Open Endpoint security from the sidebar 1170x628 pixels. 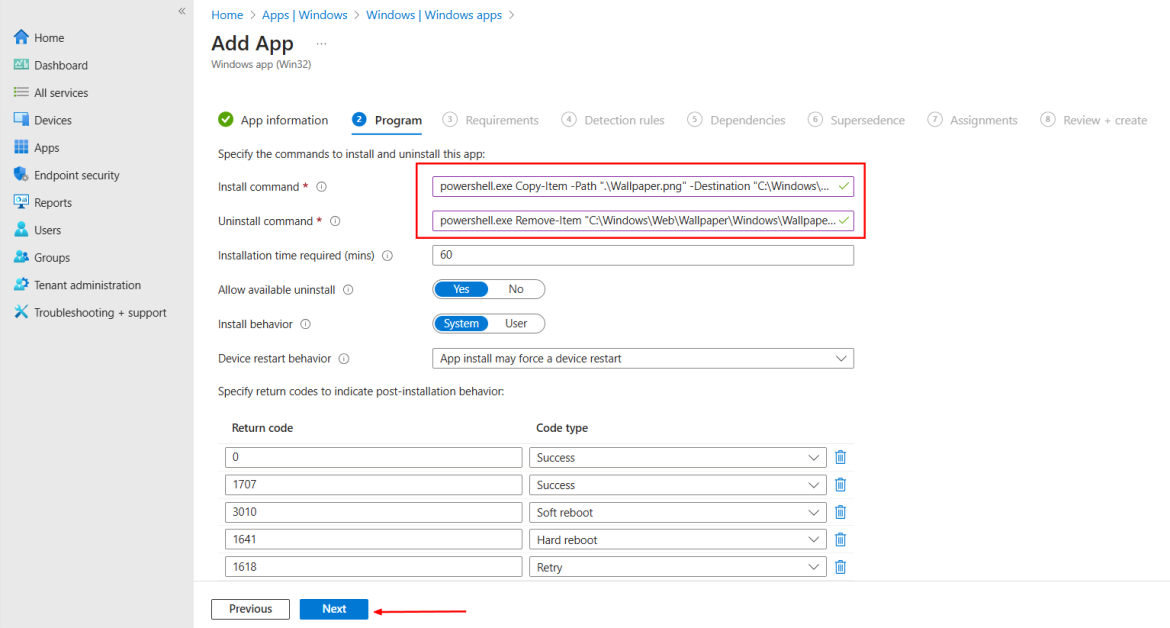73,174
